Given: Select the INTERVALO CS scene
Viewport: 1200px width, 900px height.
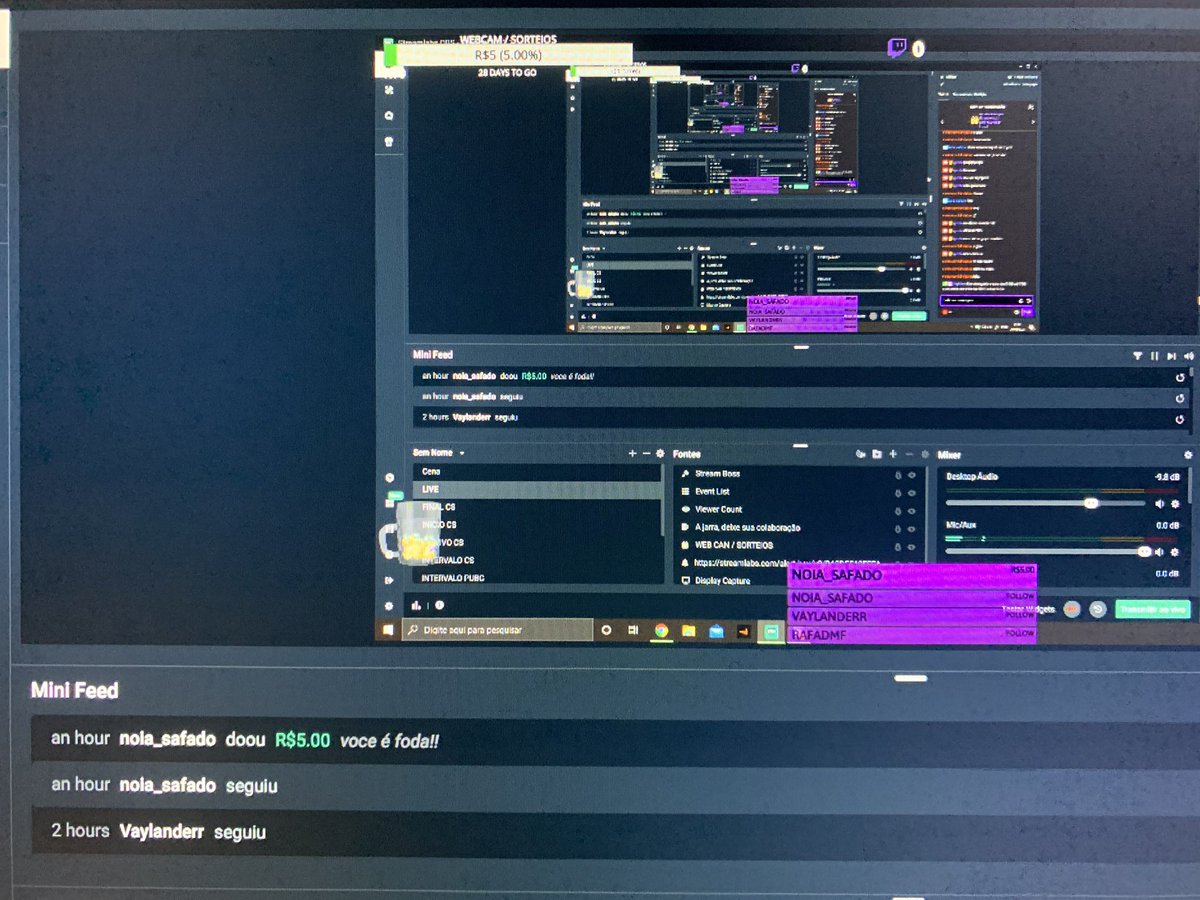Looking at the screenshot, I should 537,560.
